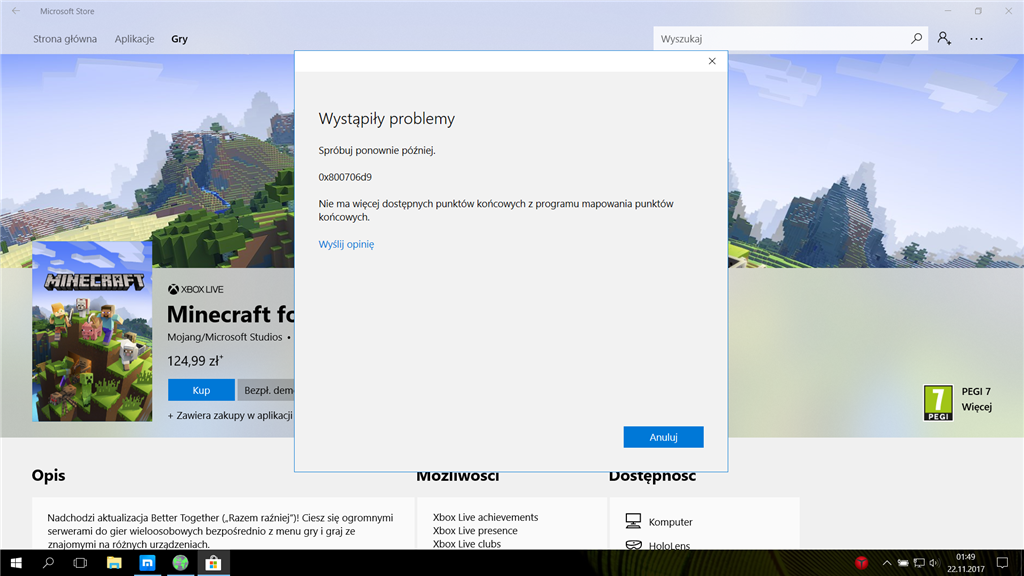Click the Kup button
Image resolution: width=1024 pixels, height=576 pixels.
coord(201,390)
